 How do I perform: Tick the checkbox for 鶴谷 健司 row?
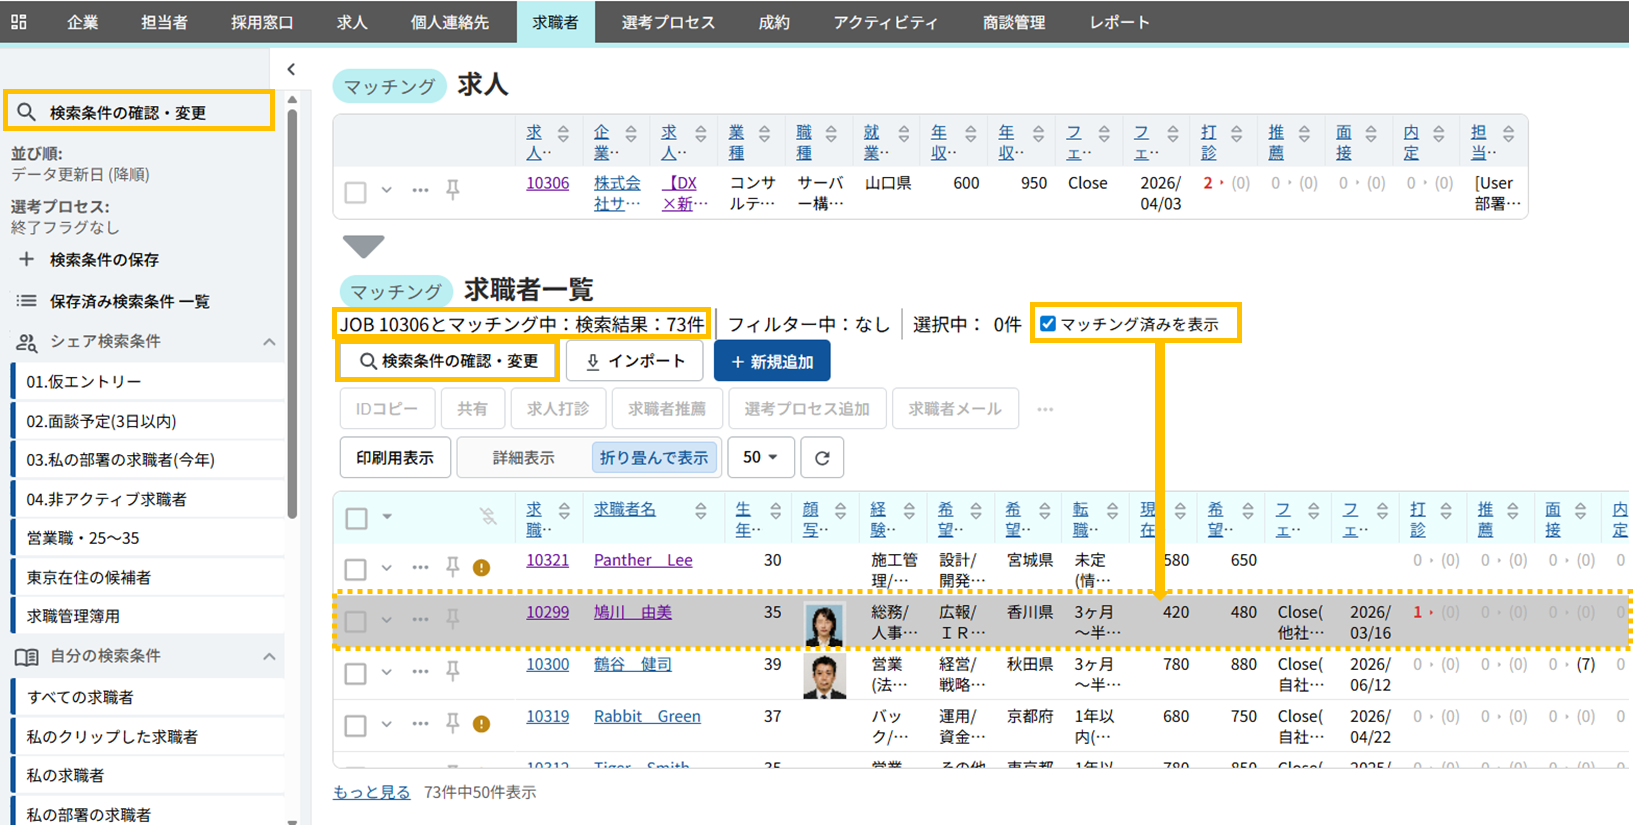[x=355, y=673]
